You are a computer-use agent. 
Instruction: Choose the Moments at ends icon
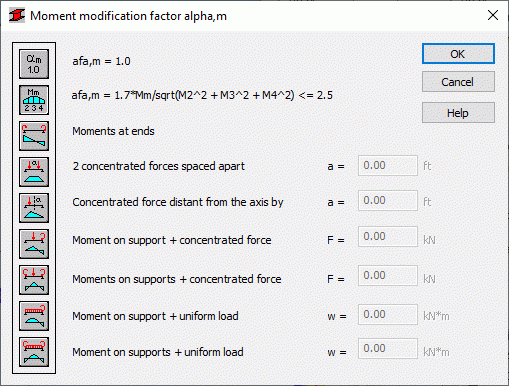pos(34,136)
